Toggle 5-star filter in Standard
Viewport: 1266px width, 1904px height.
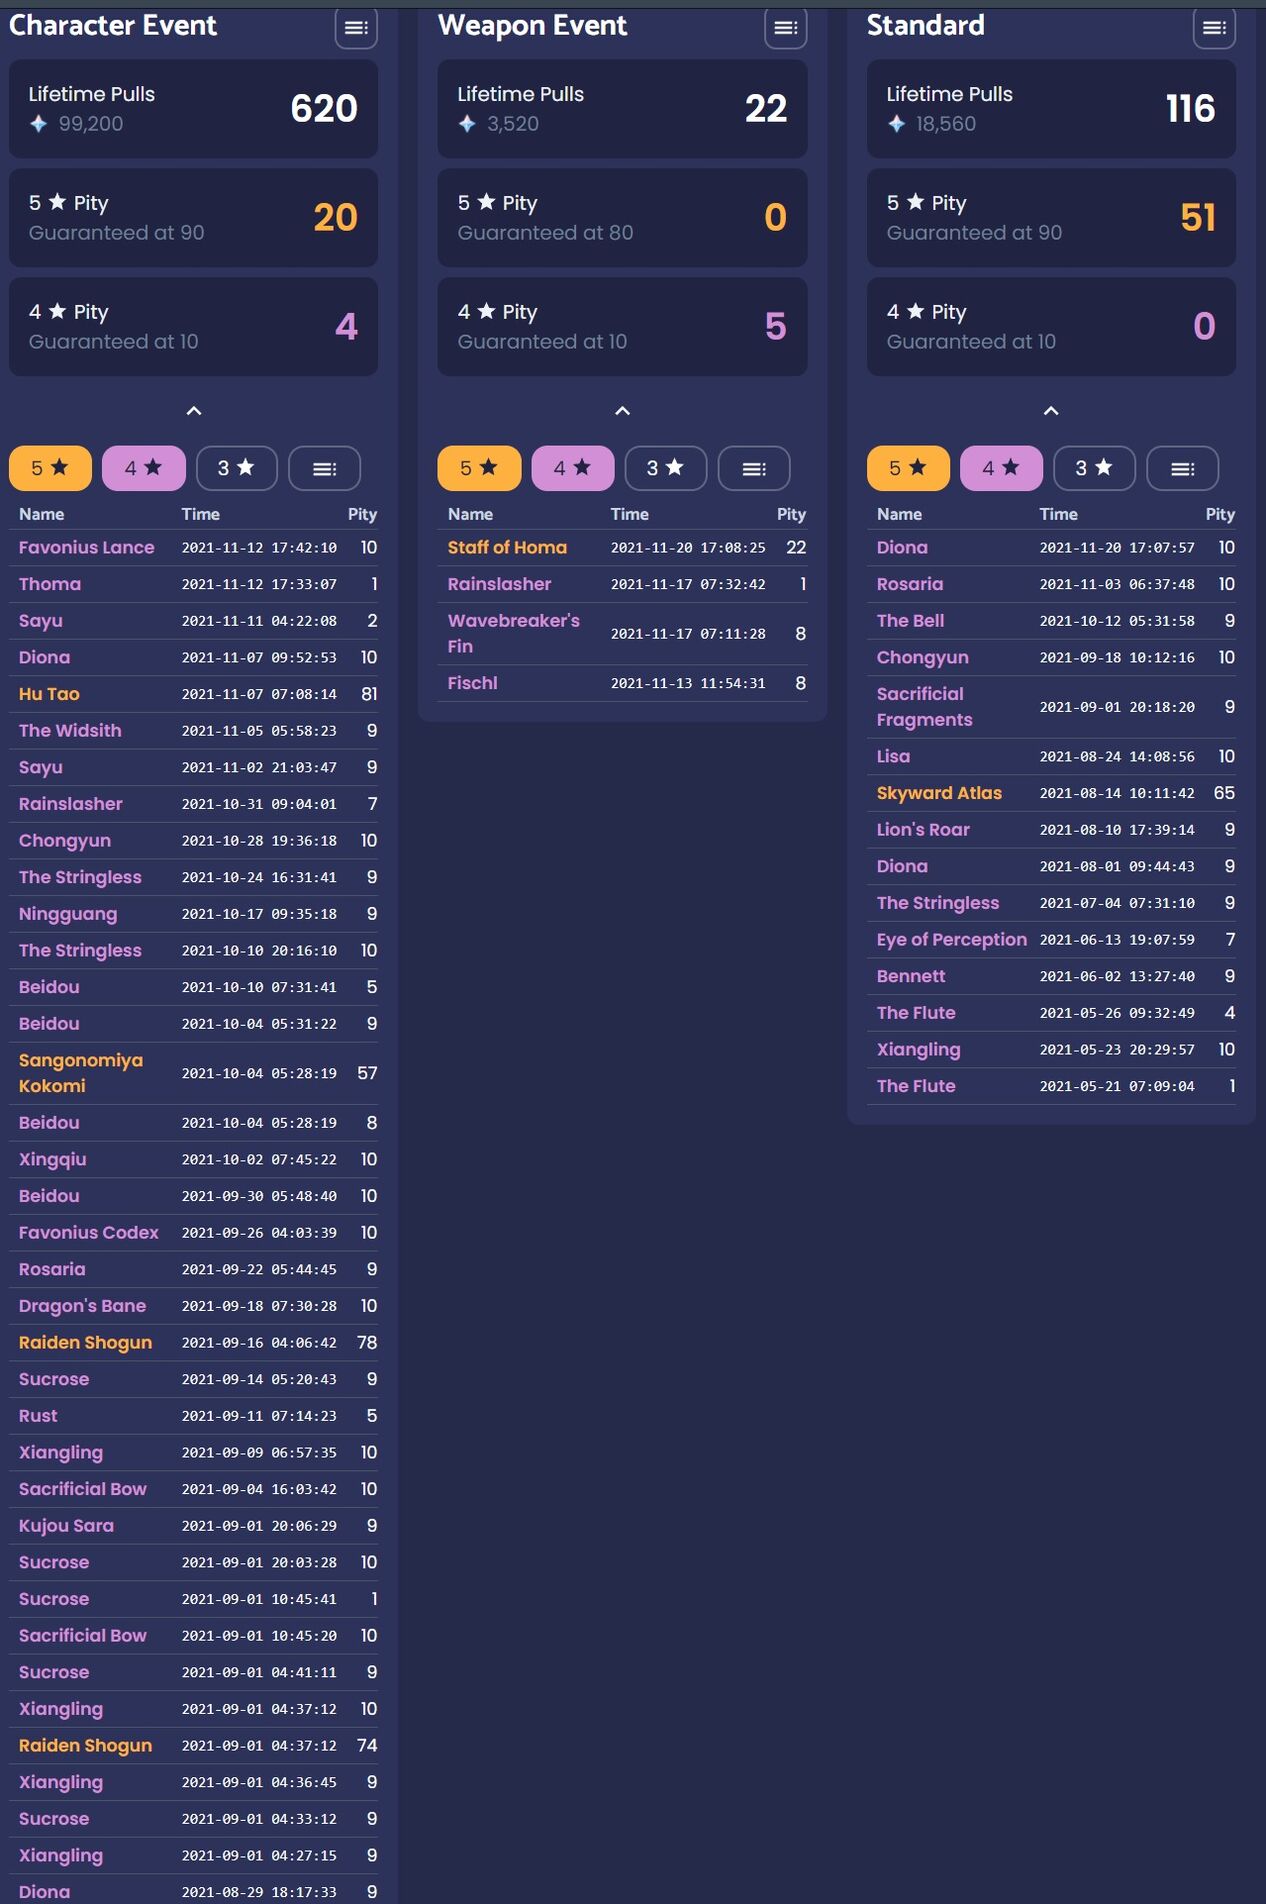pyautogui.click(x=908, y=468)
